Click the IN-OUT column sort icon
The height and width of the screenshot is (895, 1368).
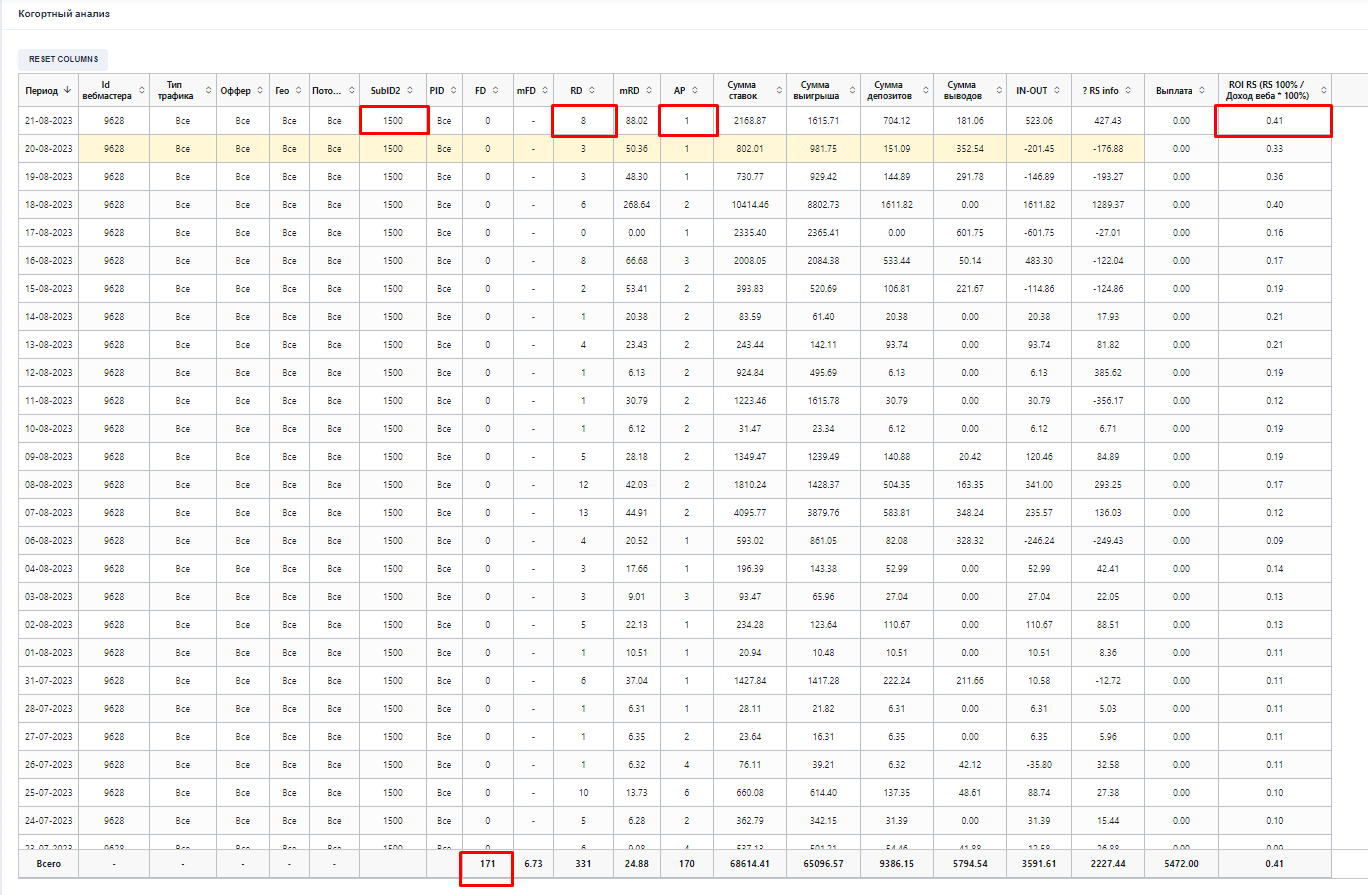click(x=1056, y=90)
